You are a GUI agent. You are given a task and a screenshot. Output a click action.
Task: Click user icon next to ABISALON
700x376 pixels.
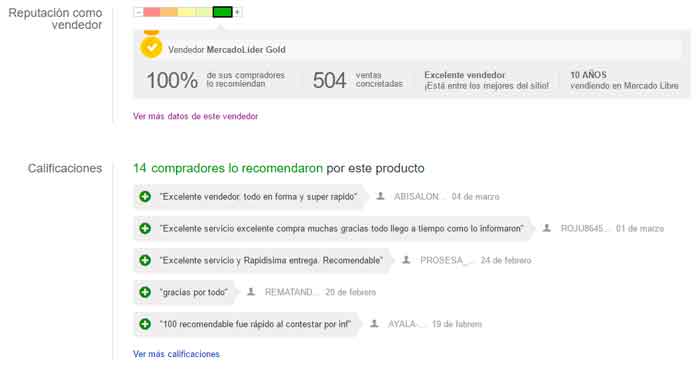(x=380, y=196)
